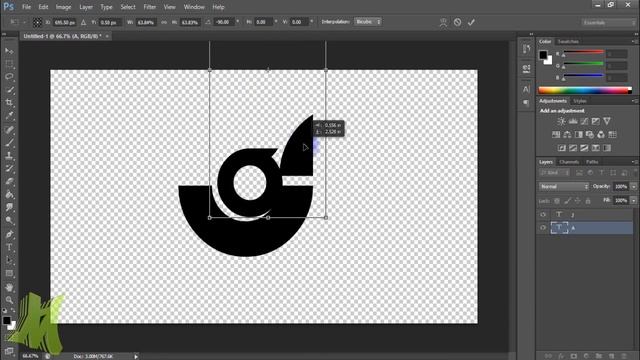
Task: Open the Image menu
Action: point(63,7)
